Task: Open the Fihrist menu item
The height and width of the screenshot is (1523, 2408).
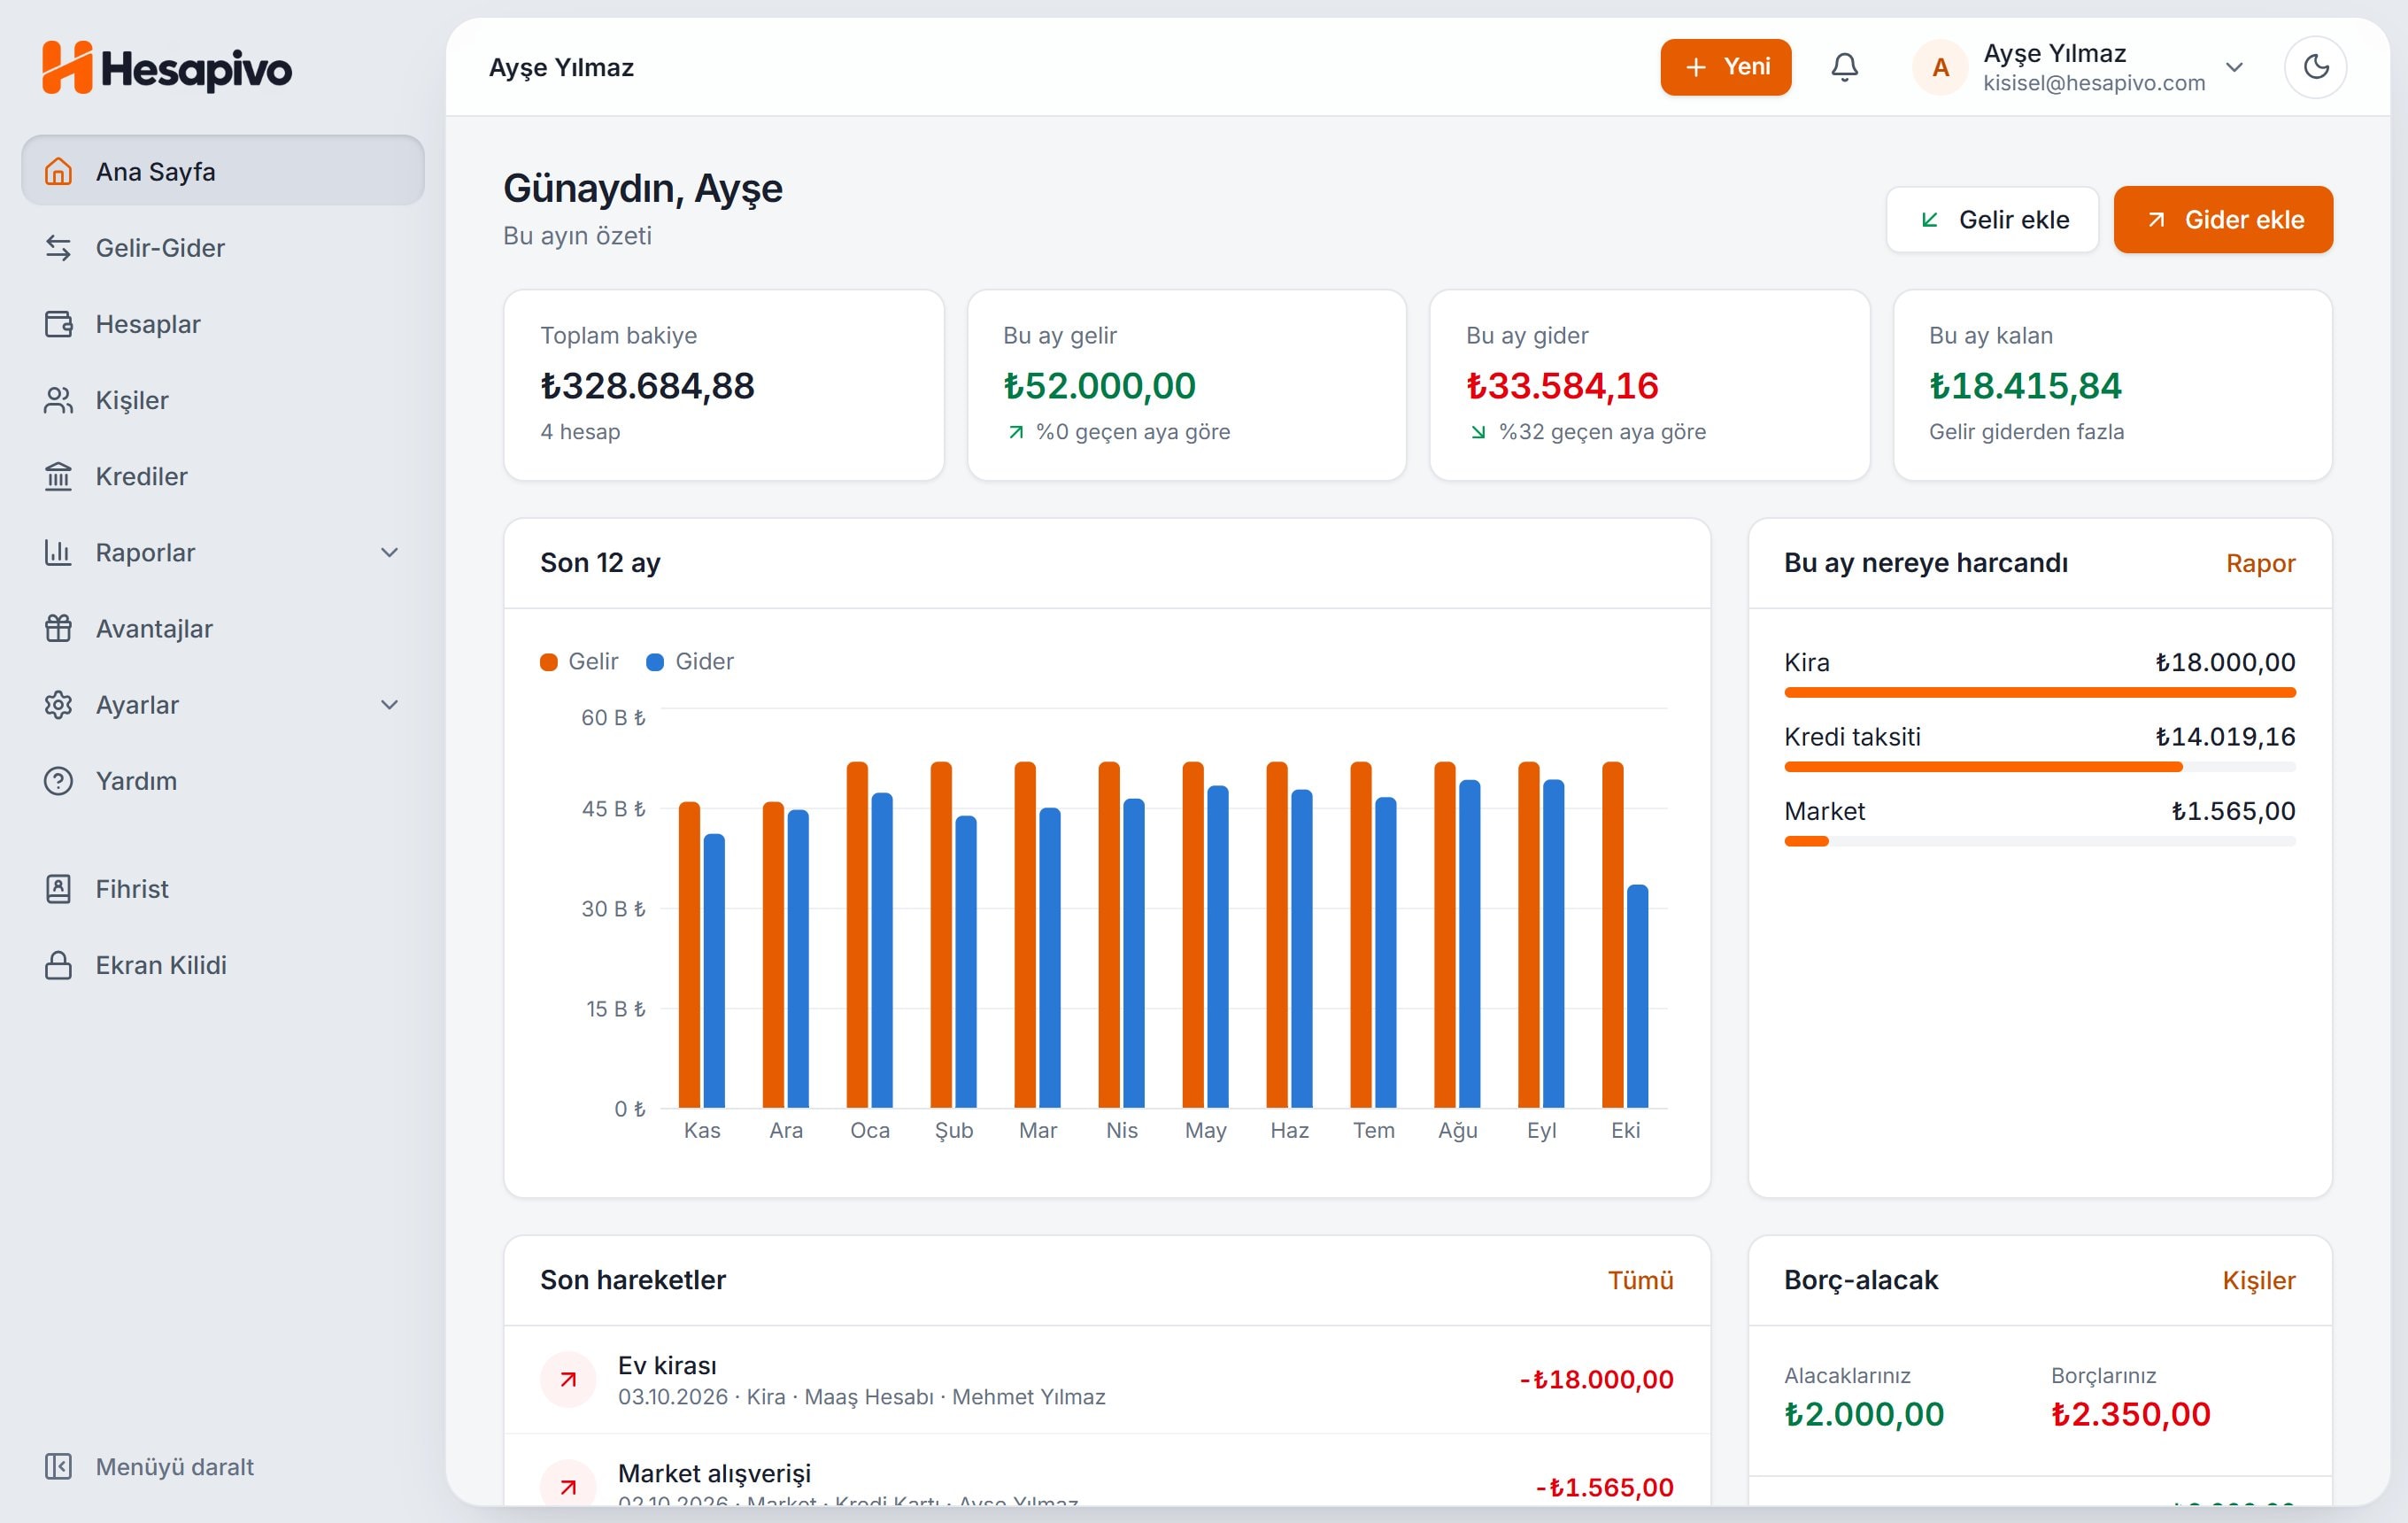Action: point(222,889)
